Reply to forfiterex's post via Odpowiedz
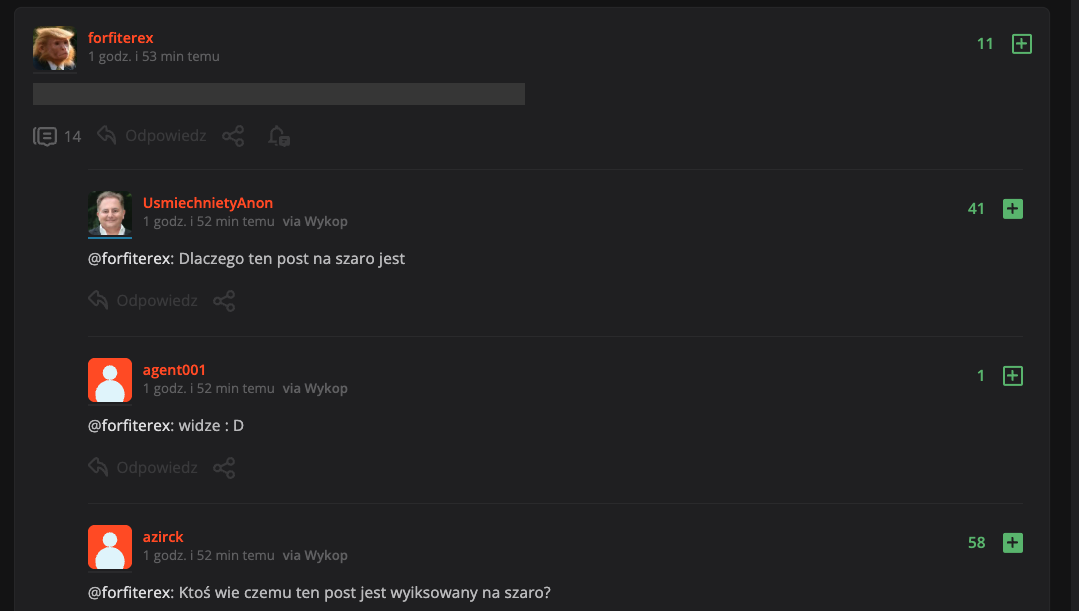 tap(152, 136)
